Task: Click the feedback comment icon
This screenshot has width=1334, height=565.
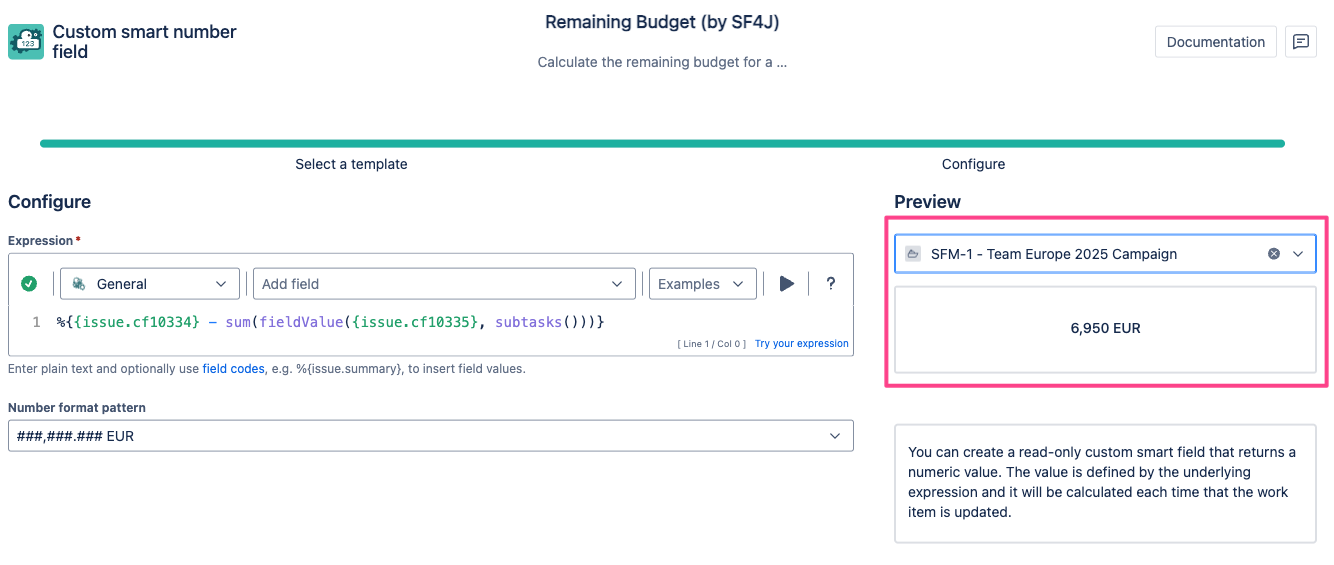Action: tap(1300, 42)
